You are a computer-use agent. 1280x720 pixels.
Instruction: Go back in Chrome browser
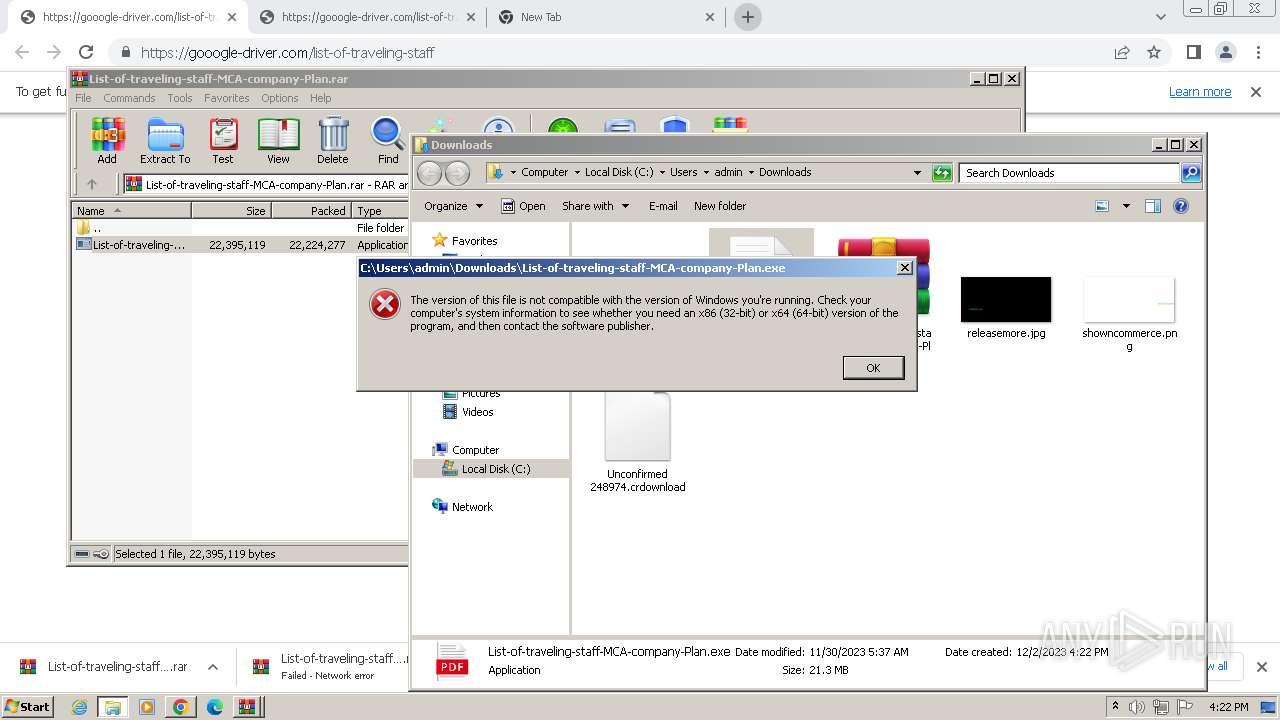22,53
